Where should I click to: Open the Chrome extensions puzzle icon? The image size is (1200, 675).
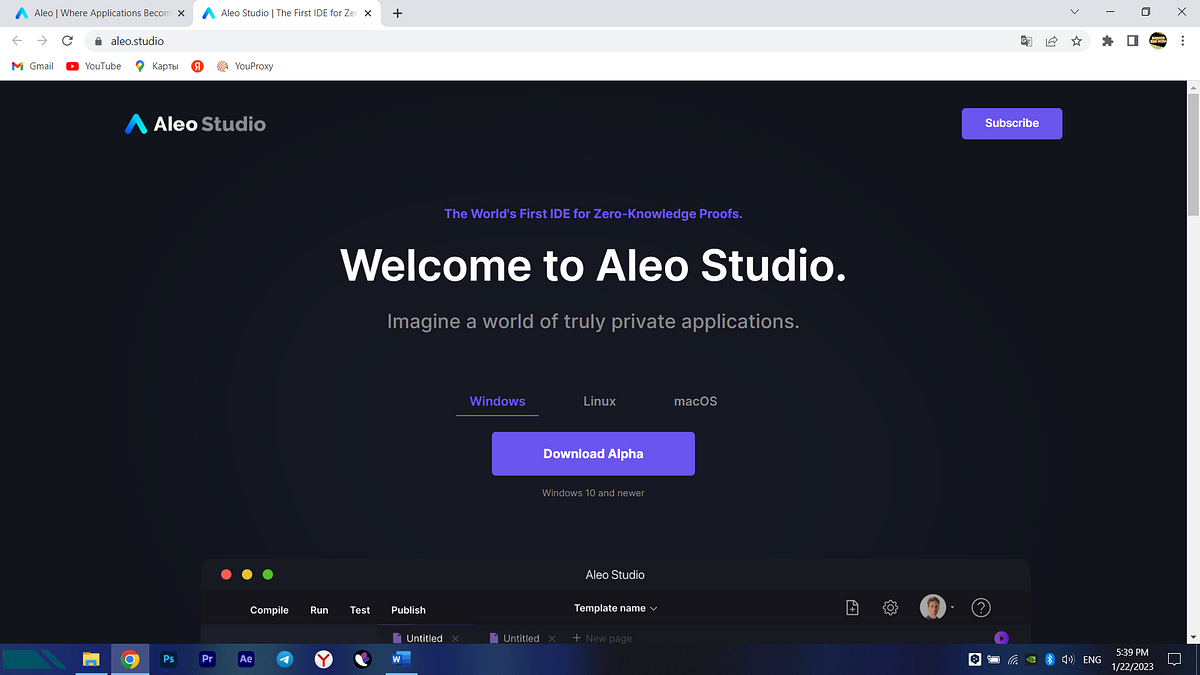(1107, 41)
